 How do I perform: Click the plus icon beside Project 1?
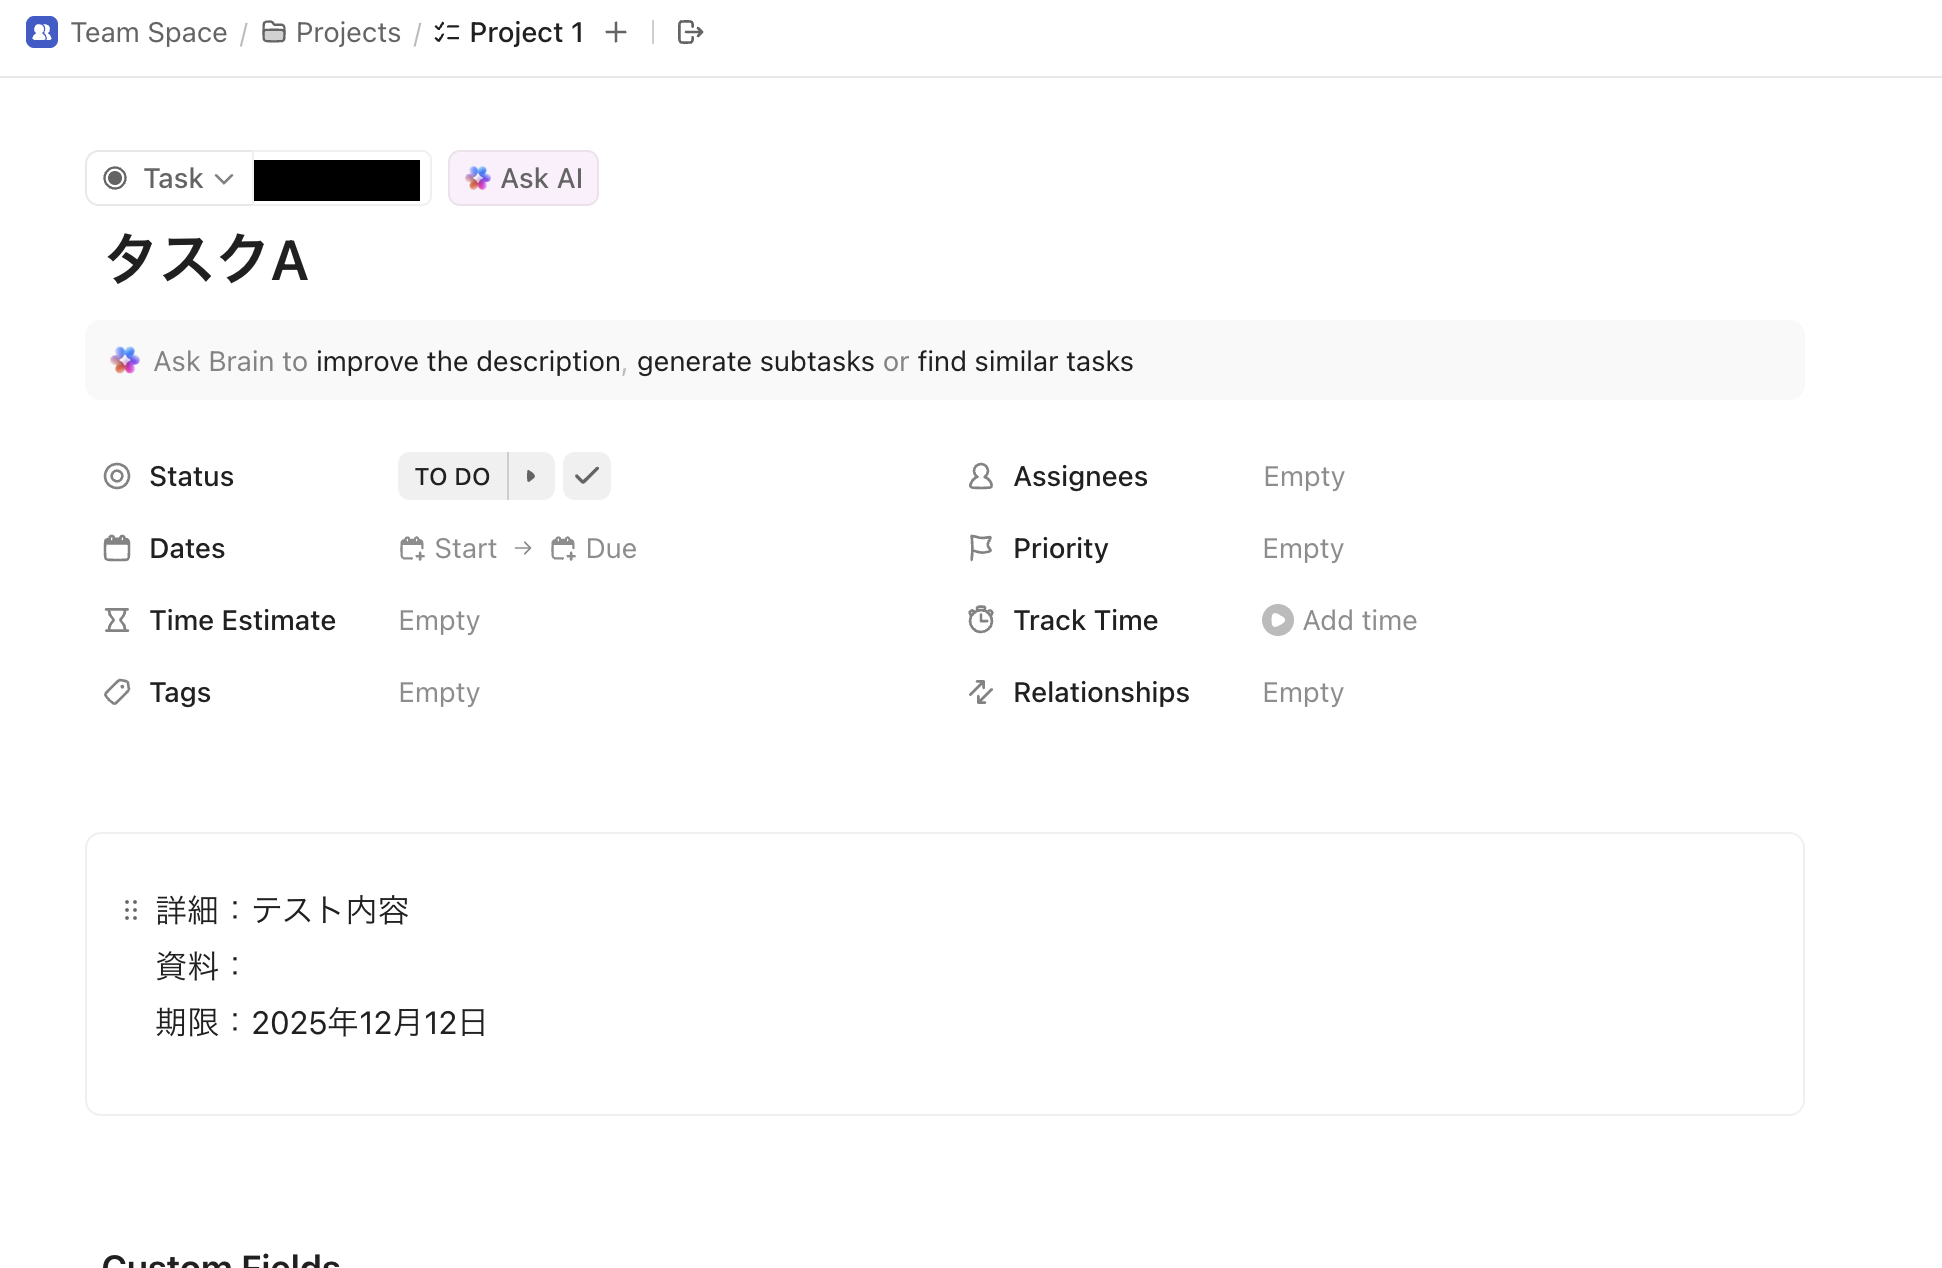[616, 32]
